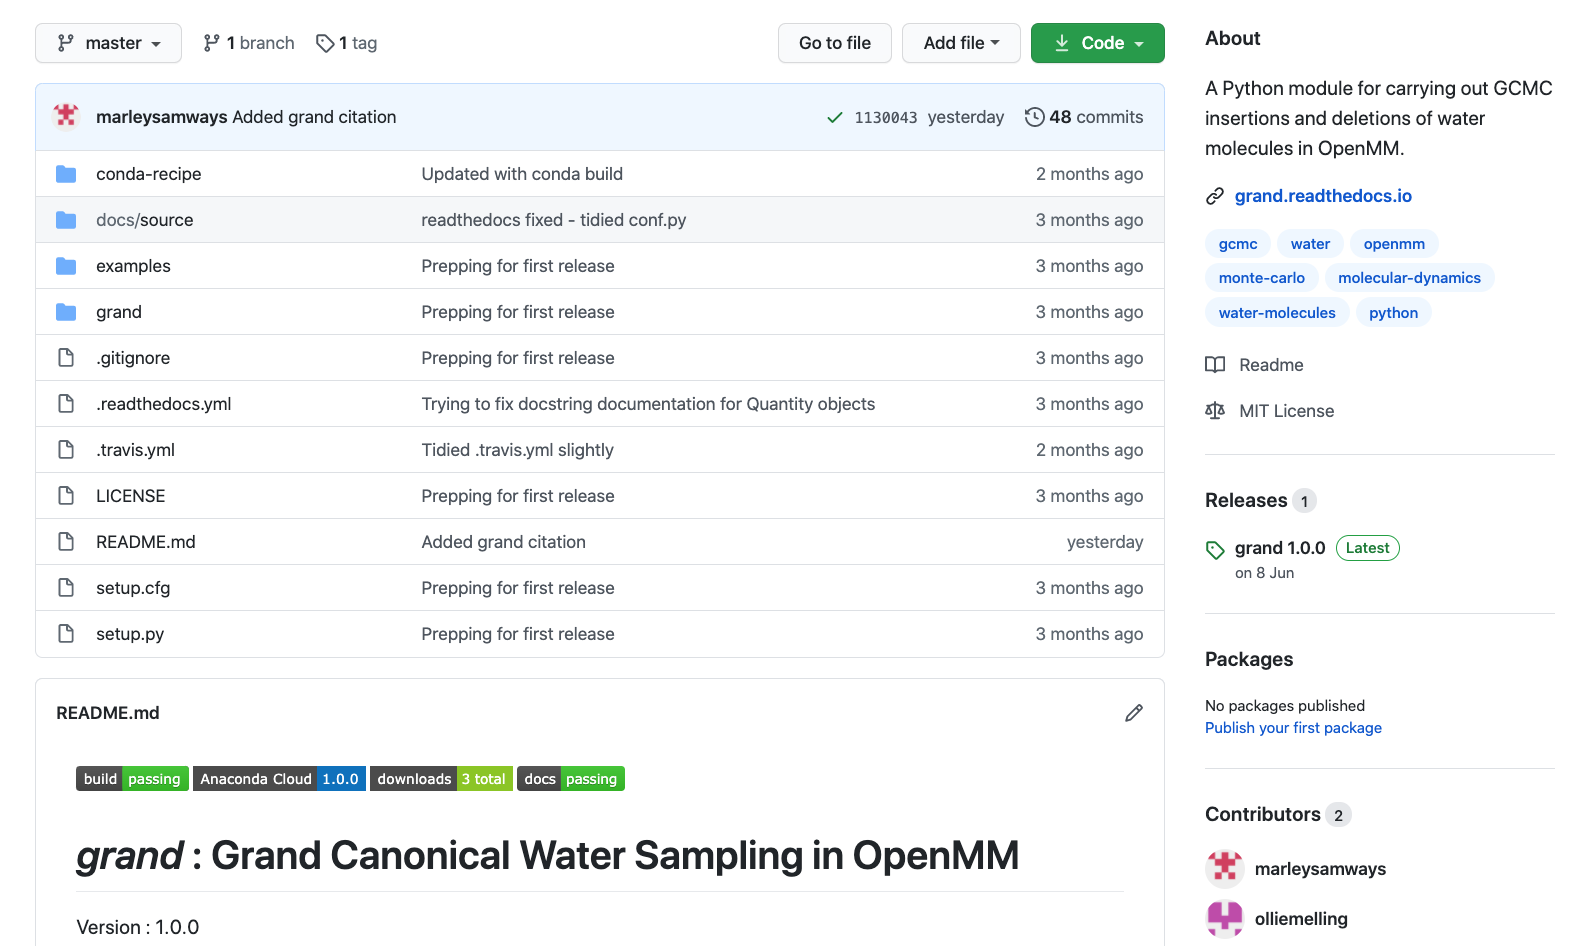Open the green Code dropdown

click(1097, 43)
